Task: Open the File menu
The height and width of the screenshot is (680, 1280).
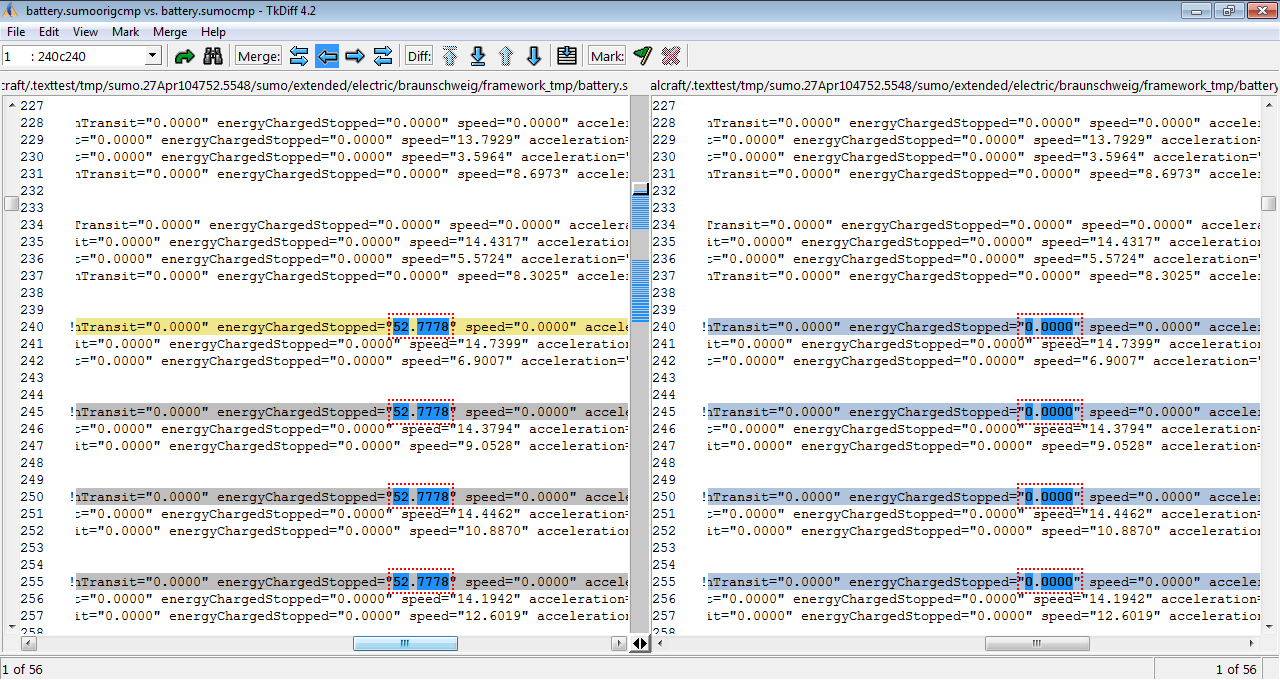Action: click(x=16, y=32)
